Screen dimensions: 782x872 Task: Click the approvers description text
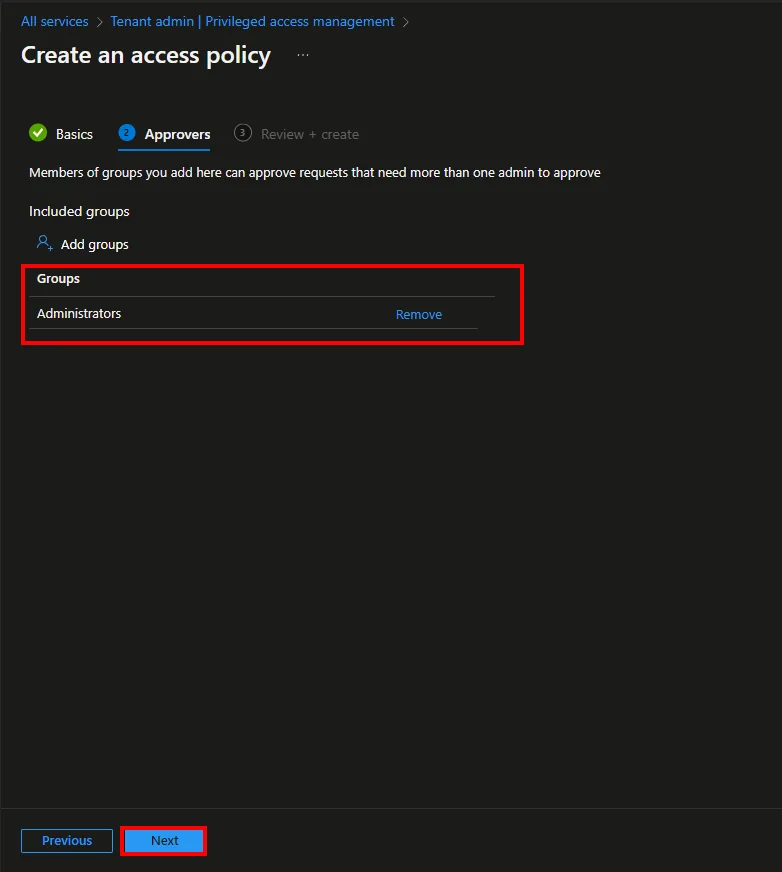(x=315, y=173)
